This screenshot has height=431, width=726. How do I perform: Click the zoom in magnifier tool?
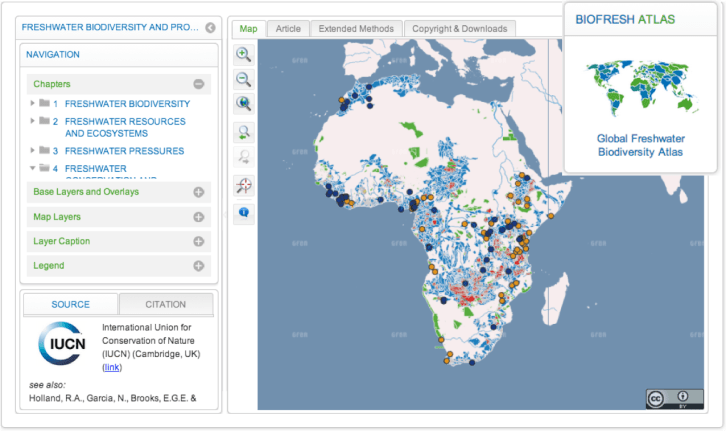(244, 55)
